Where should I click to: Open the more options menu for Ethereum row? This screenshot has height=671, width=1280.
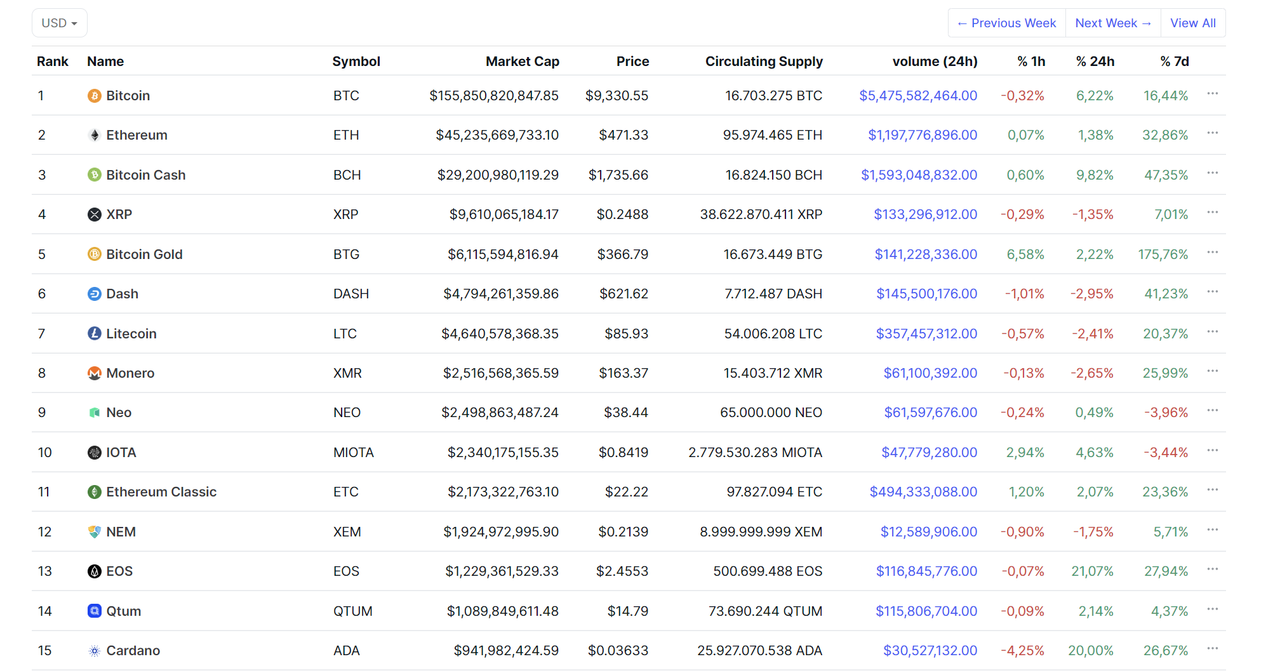coord(1212,133)
